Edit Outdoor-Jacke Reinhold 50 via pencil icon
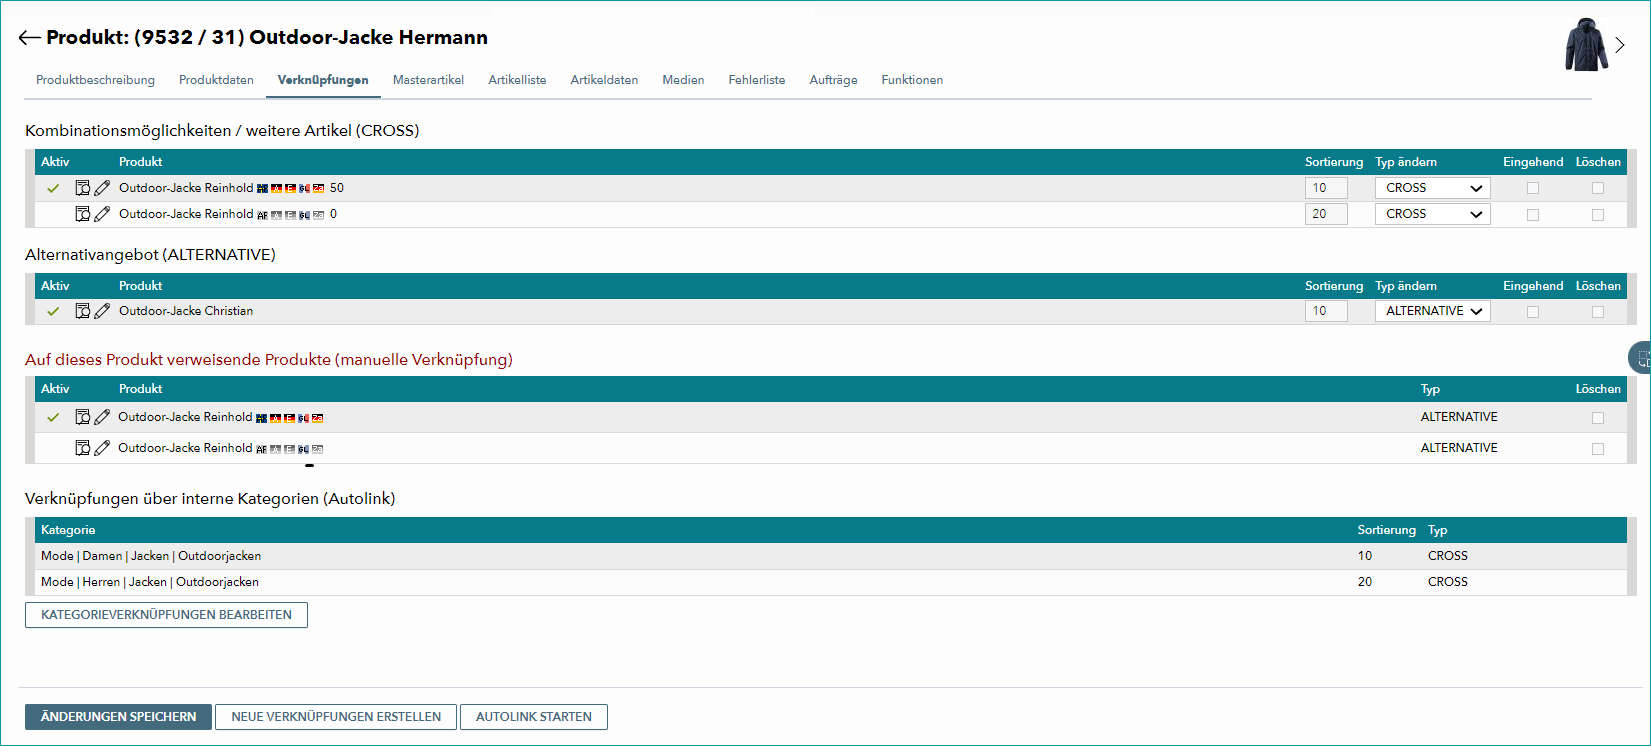1651x746 pixels. [102, 188]
